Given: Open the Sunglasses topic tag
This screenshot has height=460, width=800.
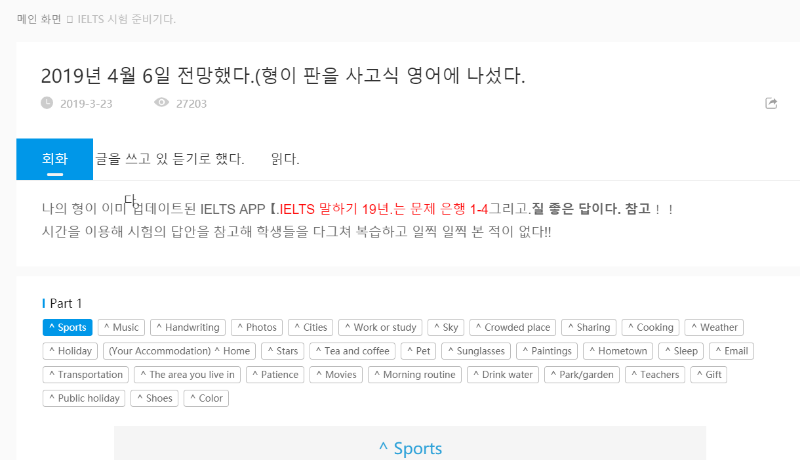Looking at the screenshot, I should [476, 351].
